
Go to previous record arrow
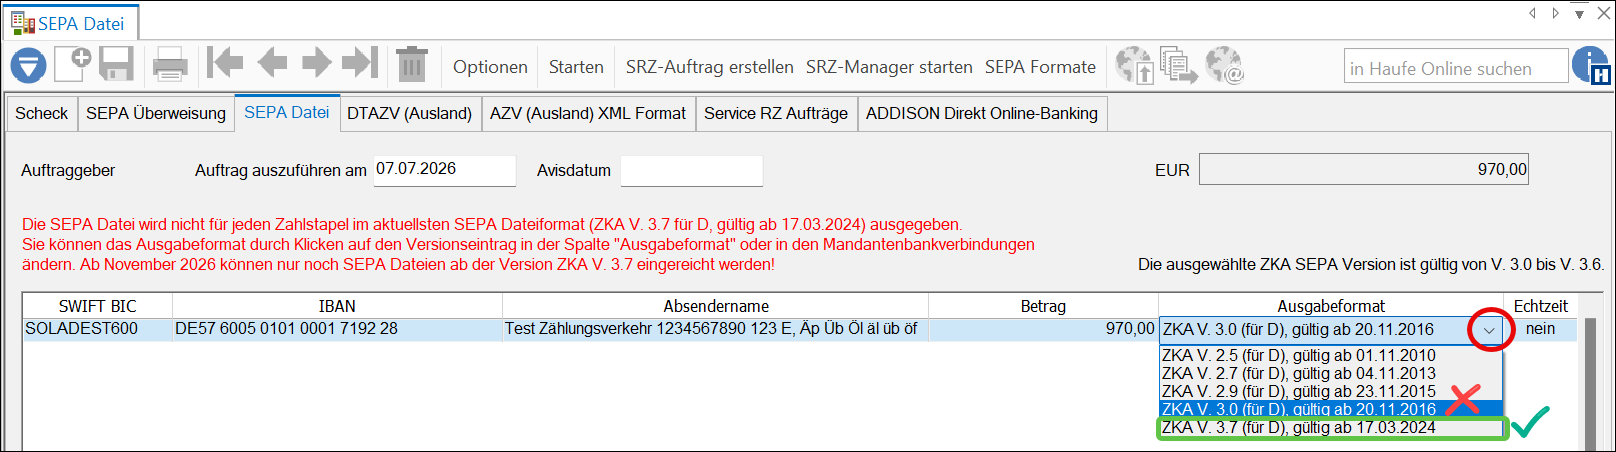[x=272, y=63]
